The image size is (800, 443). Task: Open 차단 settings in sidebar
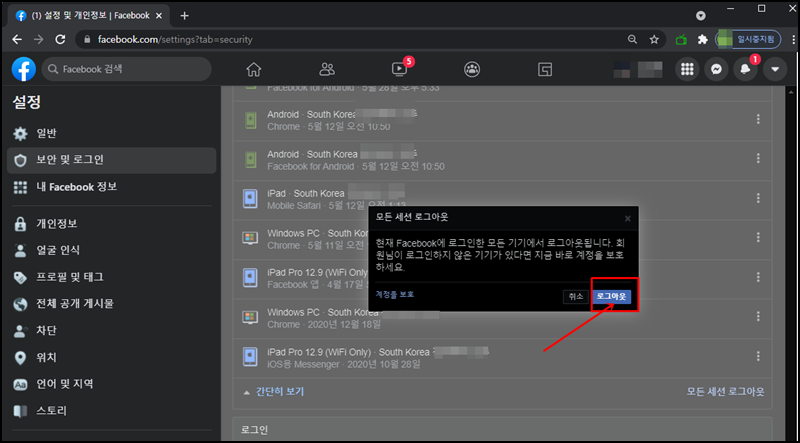click(112, 331)
